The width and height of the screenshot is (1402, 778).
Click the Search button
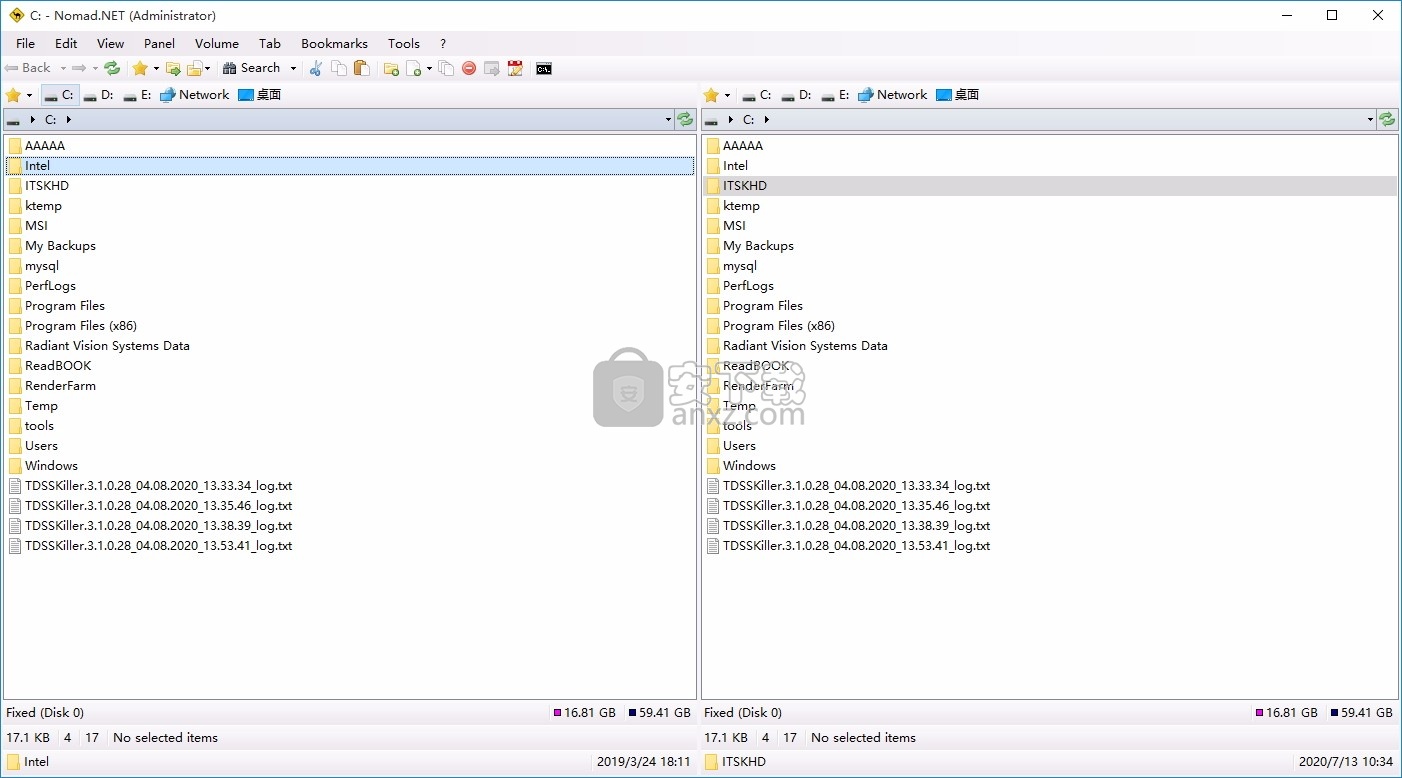[x=251, y=68]
